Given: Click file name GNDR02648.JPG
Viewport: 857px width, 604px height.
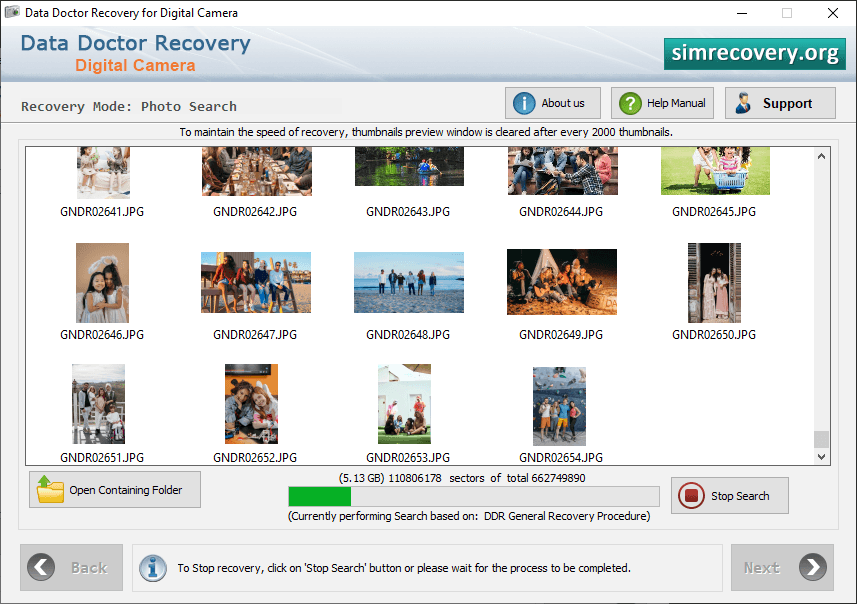Looking at the screenshot, I should coord(408,335).
